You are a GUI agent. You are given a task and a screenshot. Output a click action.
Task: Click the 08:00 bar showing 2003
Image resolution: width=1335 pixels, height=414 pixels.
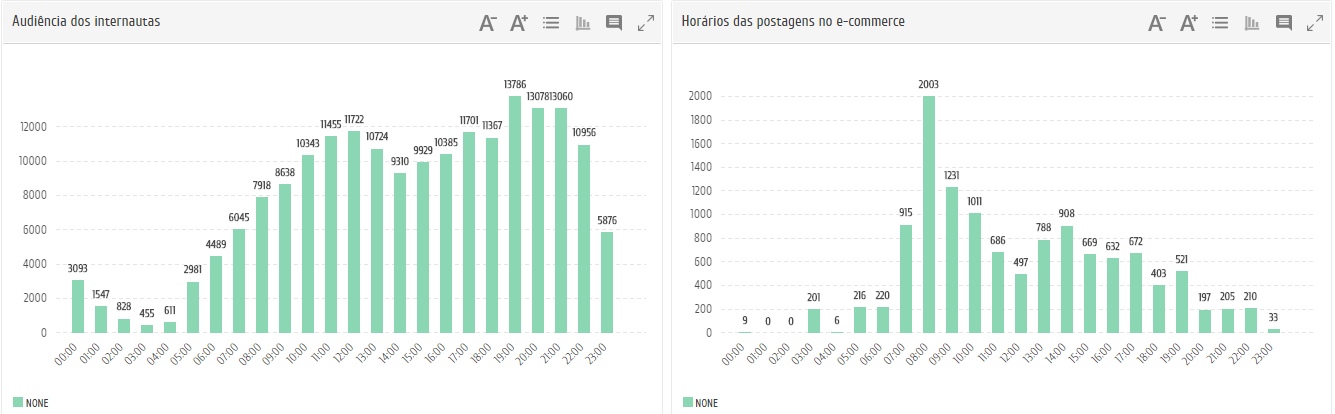coord(929,214)
